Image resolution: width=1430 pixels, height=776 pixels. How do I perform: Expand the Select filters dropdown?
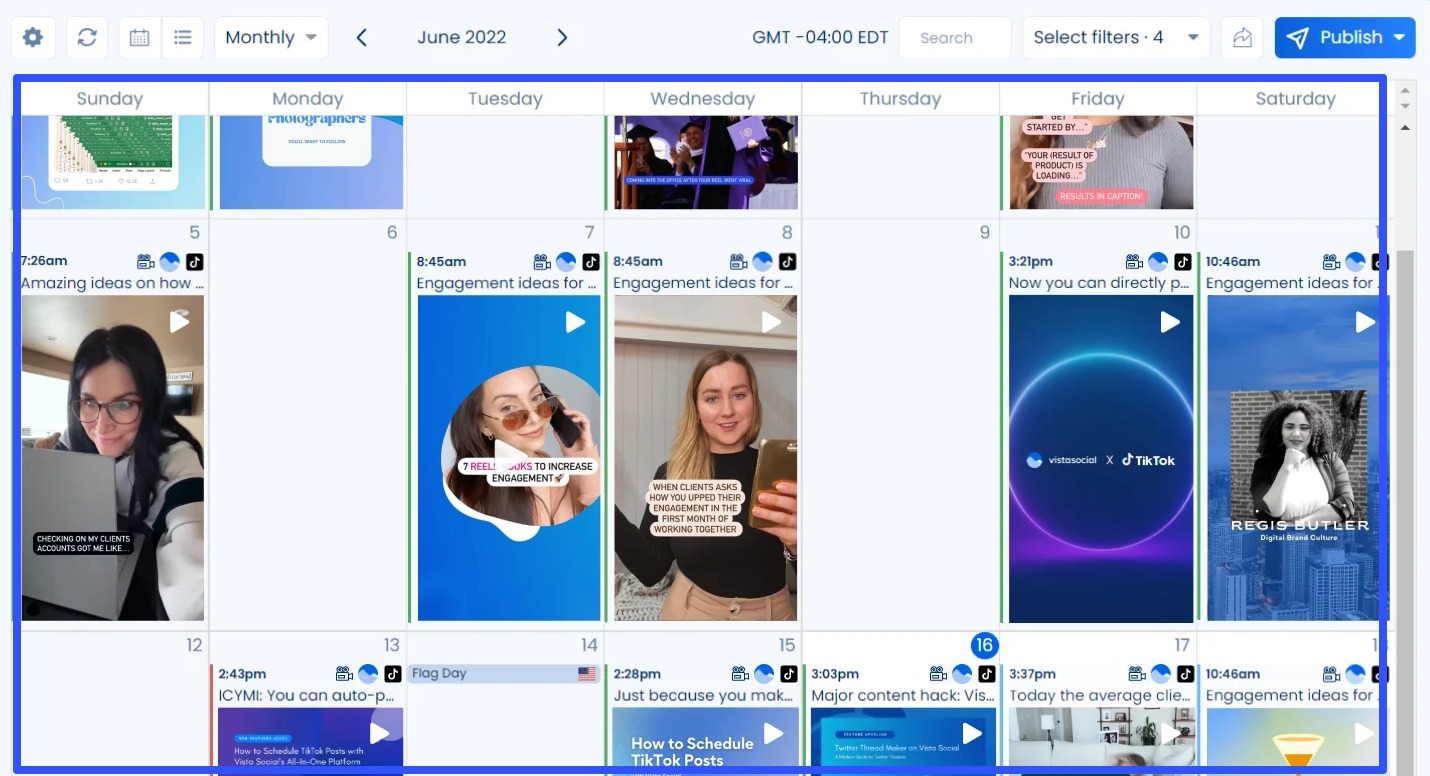pyautogui.click(x=1115, y=38)
